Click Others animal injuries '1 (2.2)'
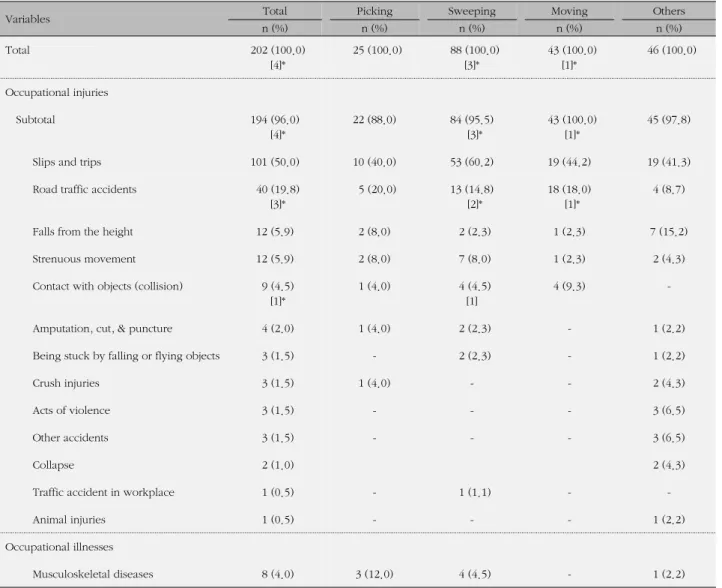722x588 pixels. pyautogui.click(x=669, y=520)
